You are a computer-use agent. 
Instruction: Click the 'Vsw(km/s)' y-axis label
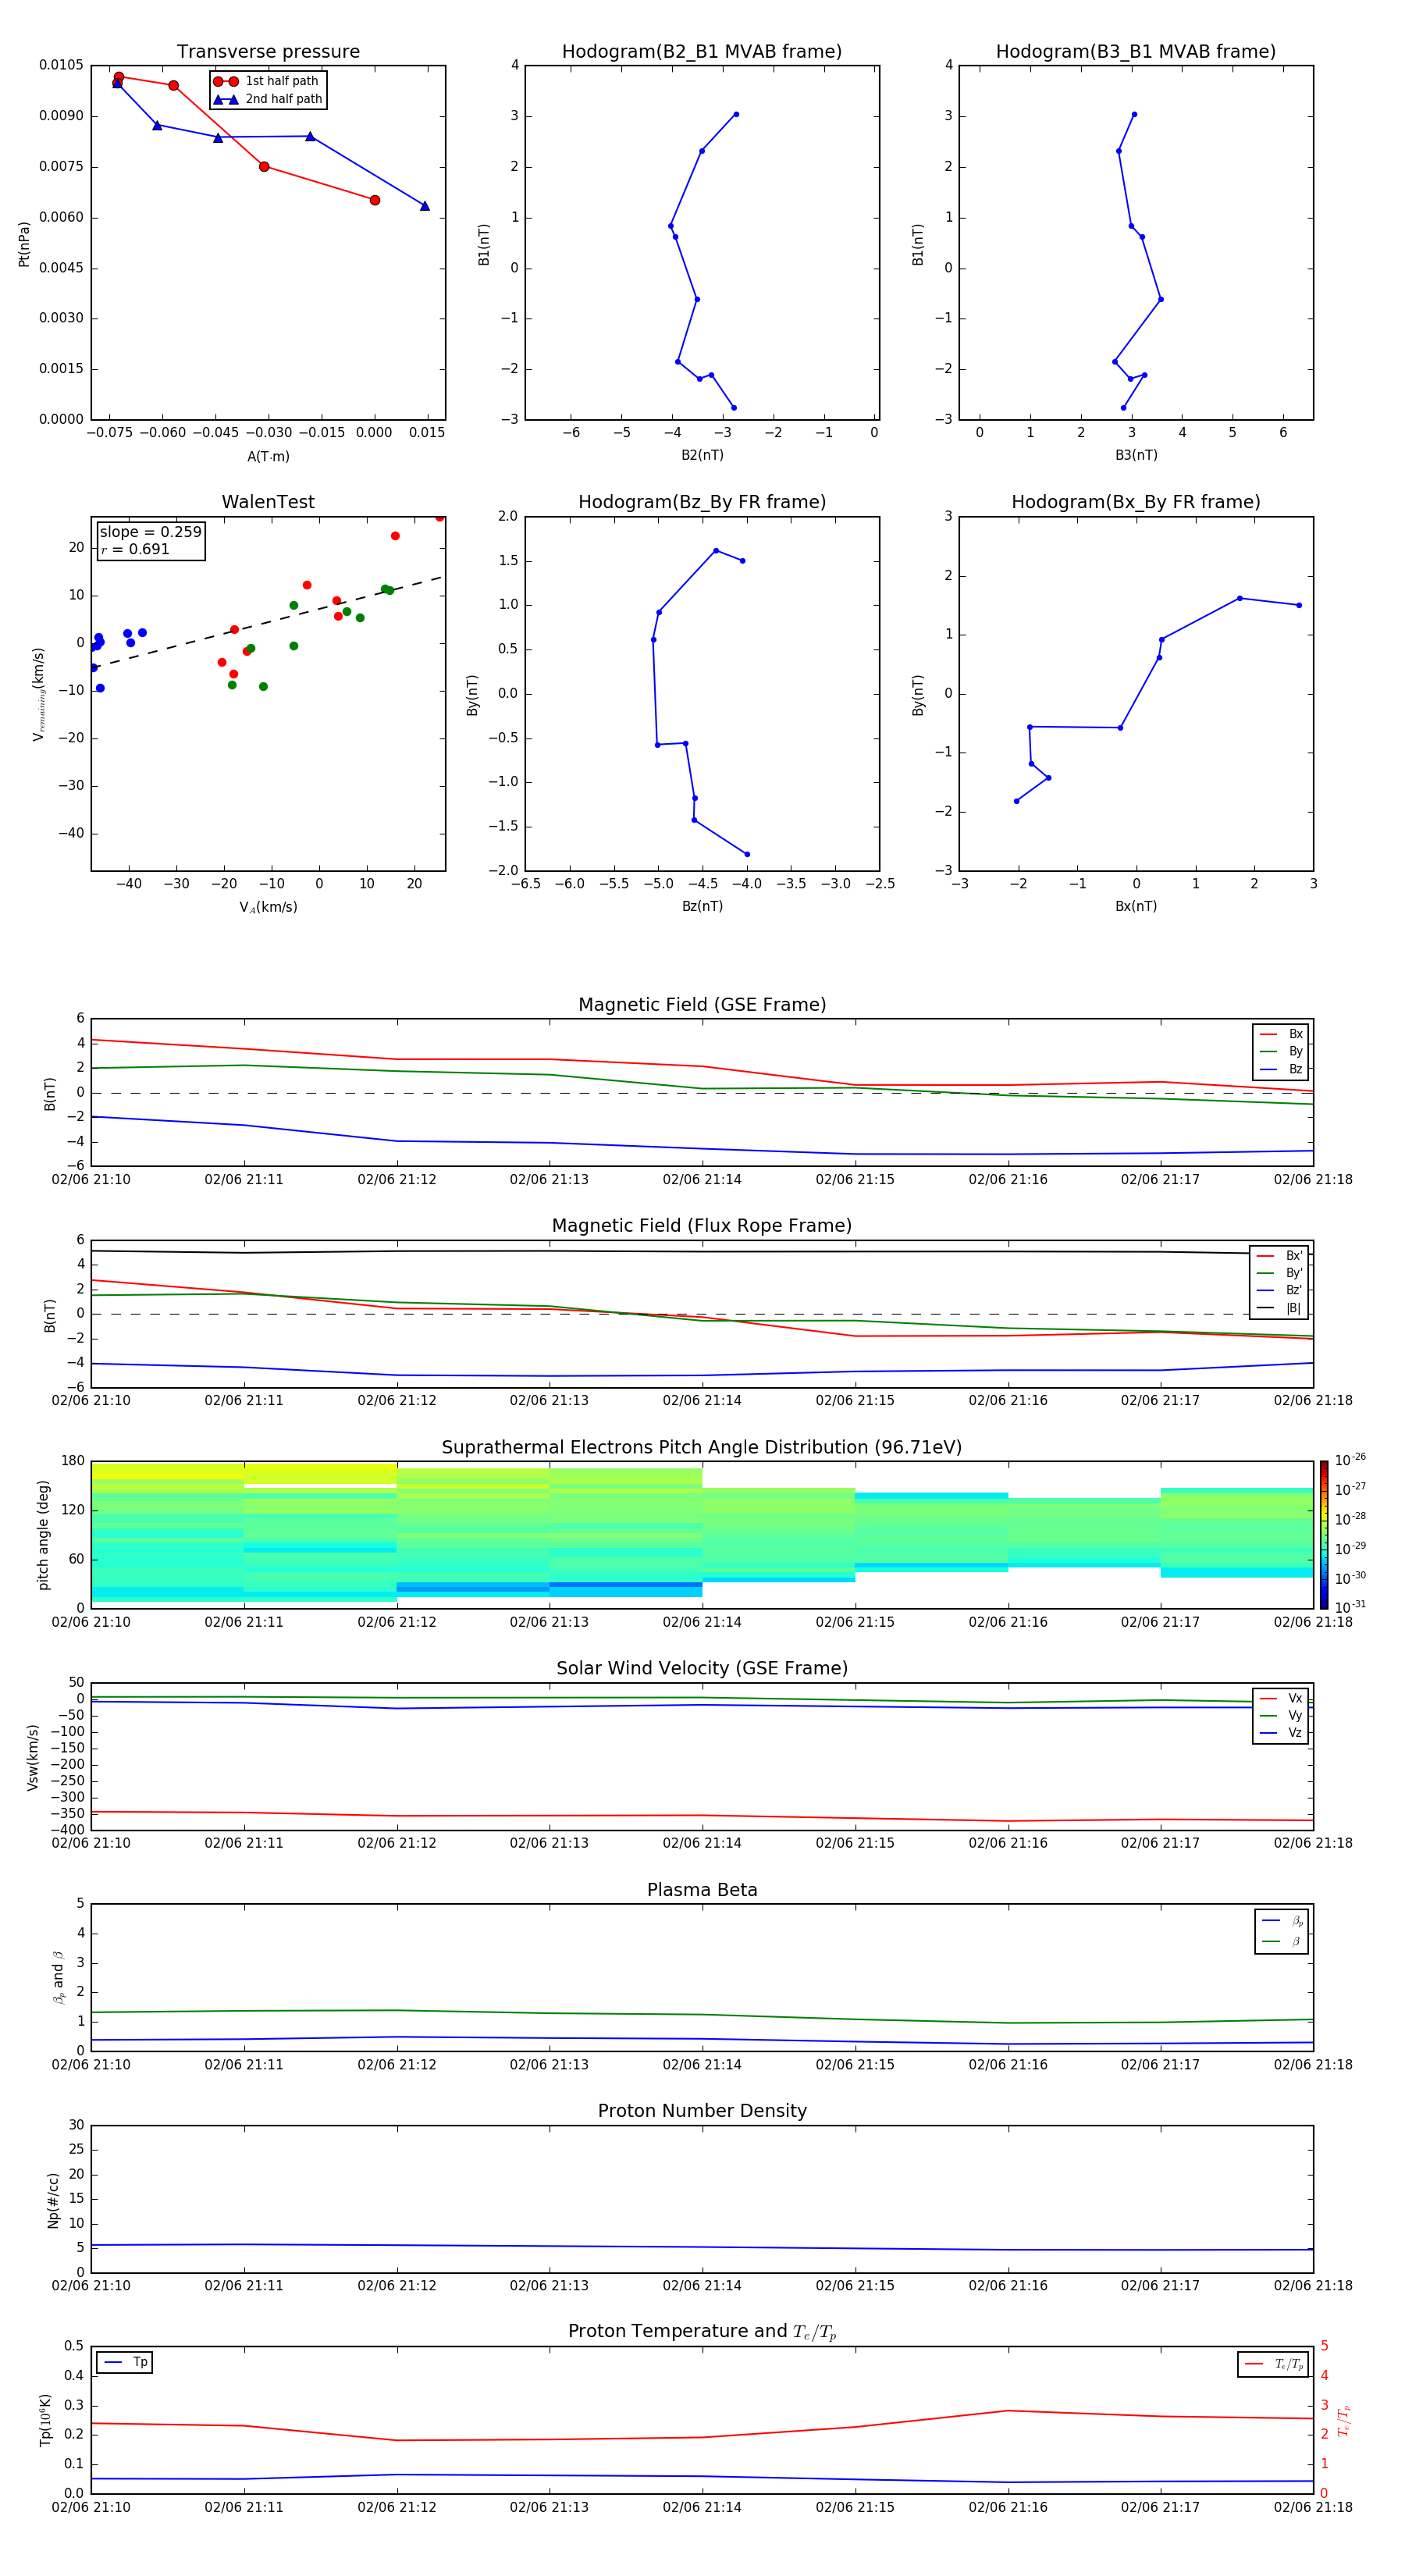click(x=33, y=1757)
